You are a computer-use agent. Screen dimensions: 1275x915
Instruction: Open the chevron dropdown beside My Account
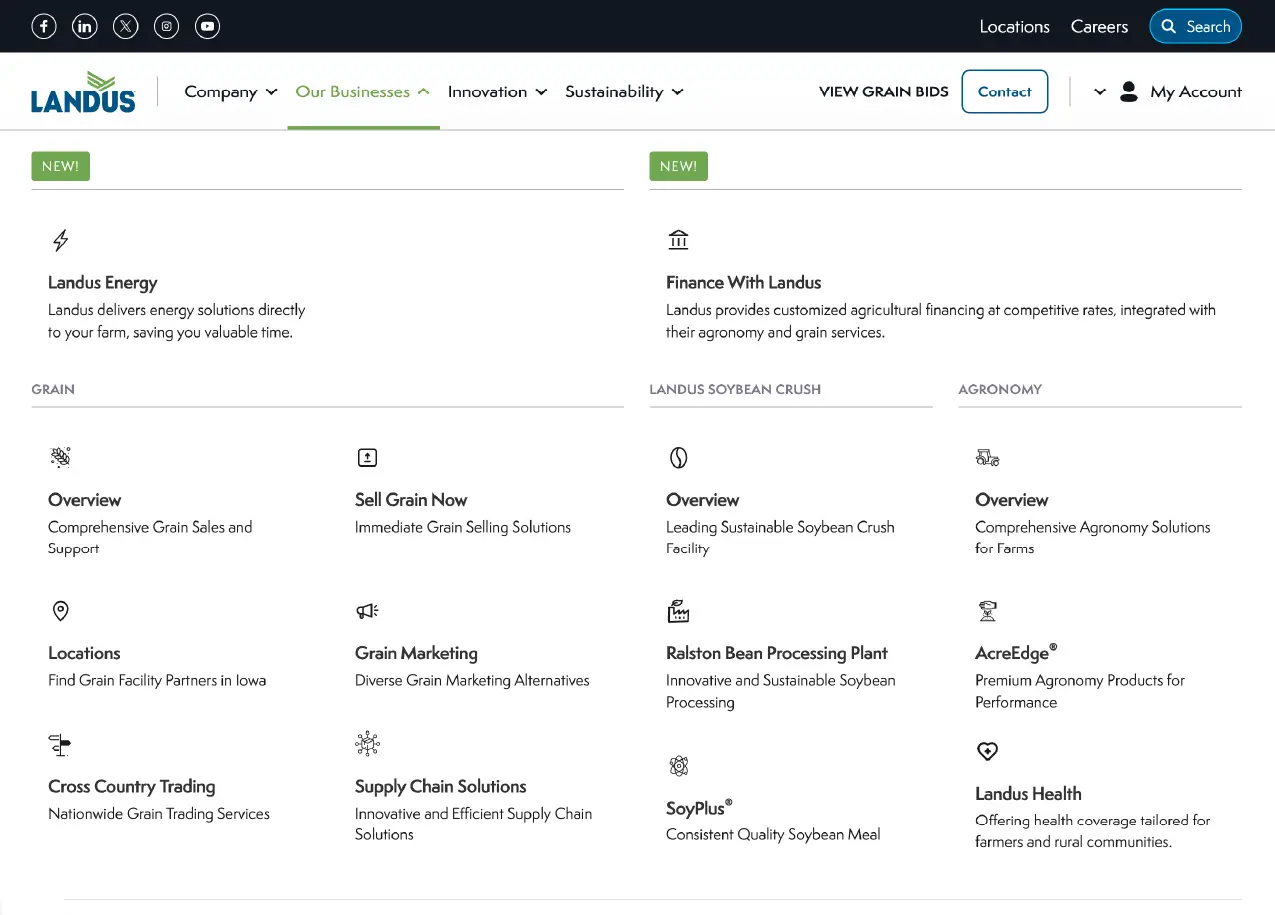(x=1100, y=92)
